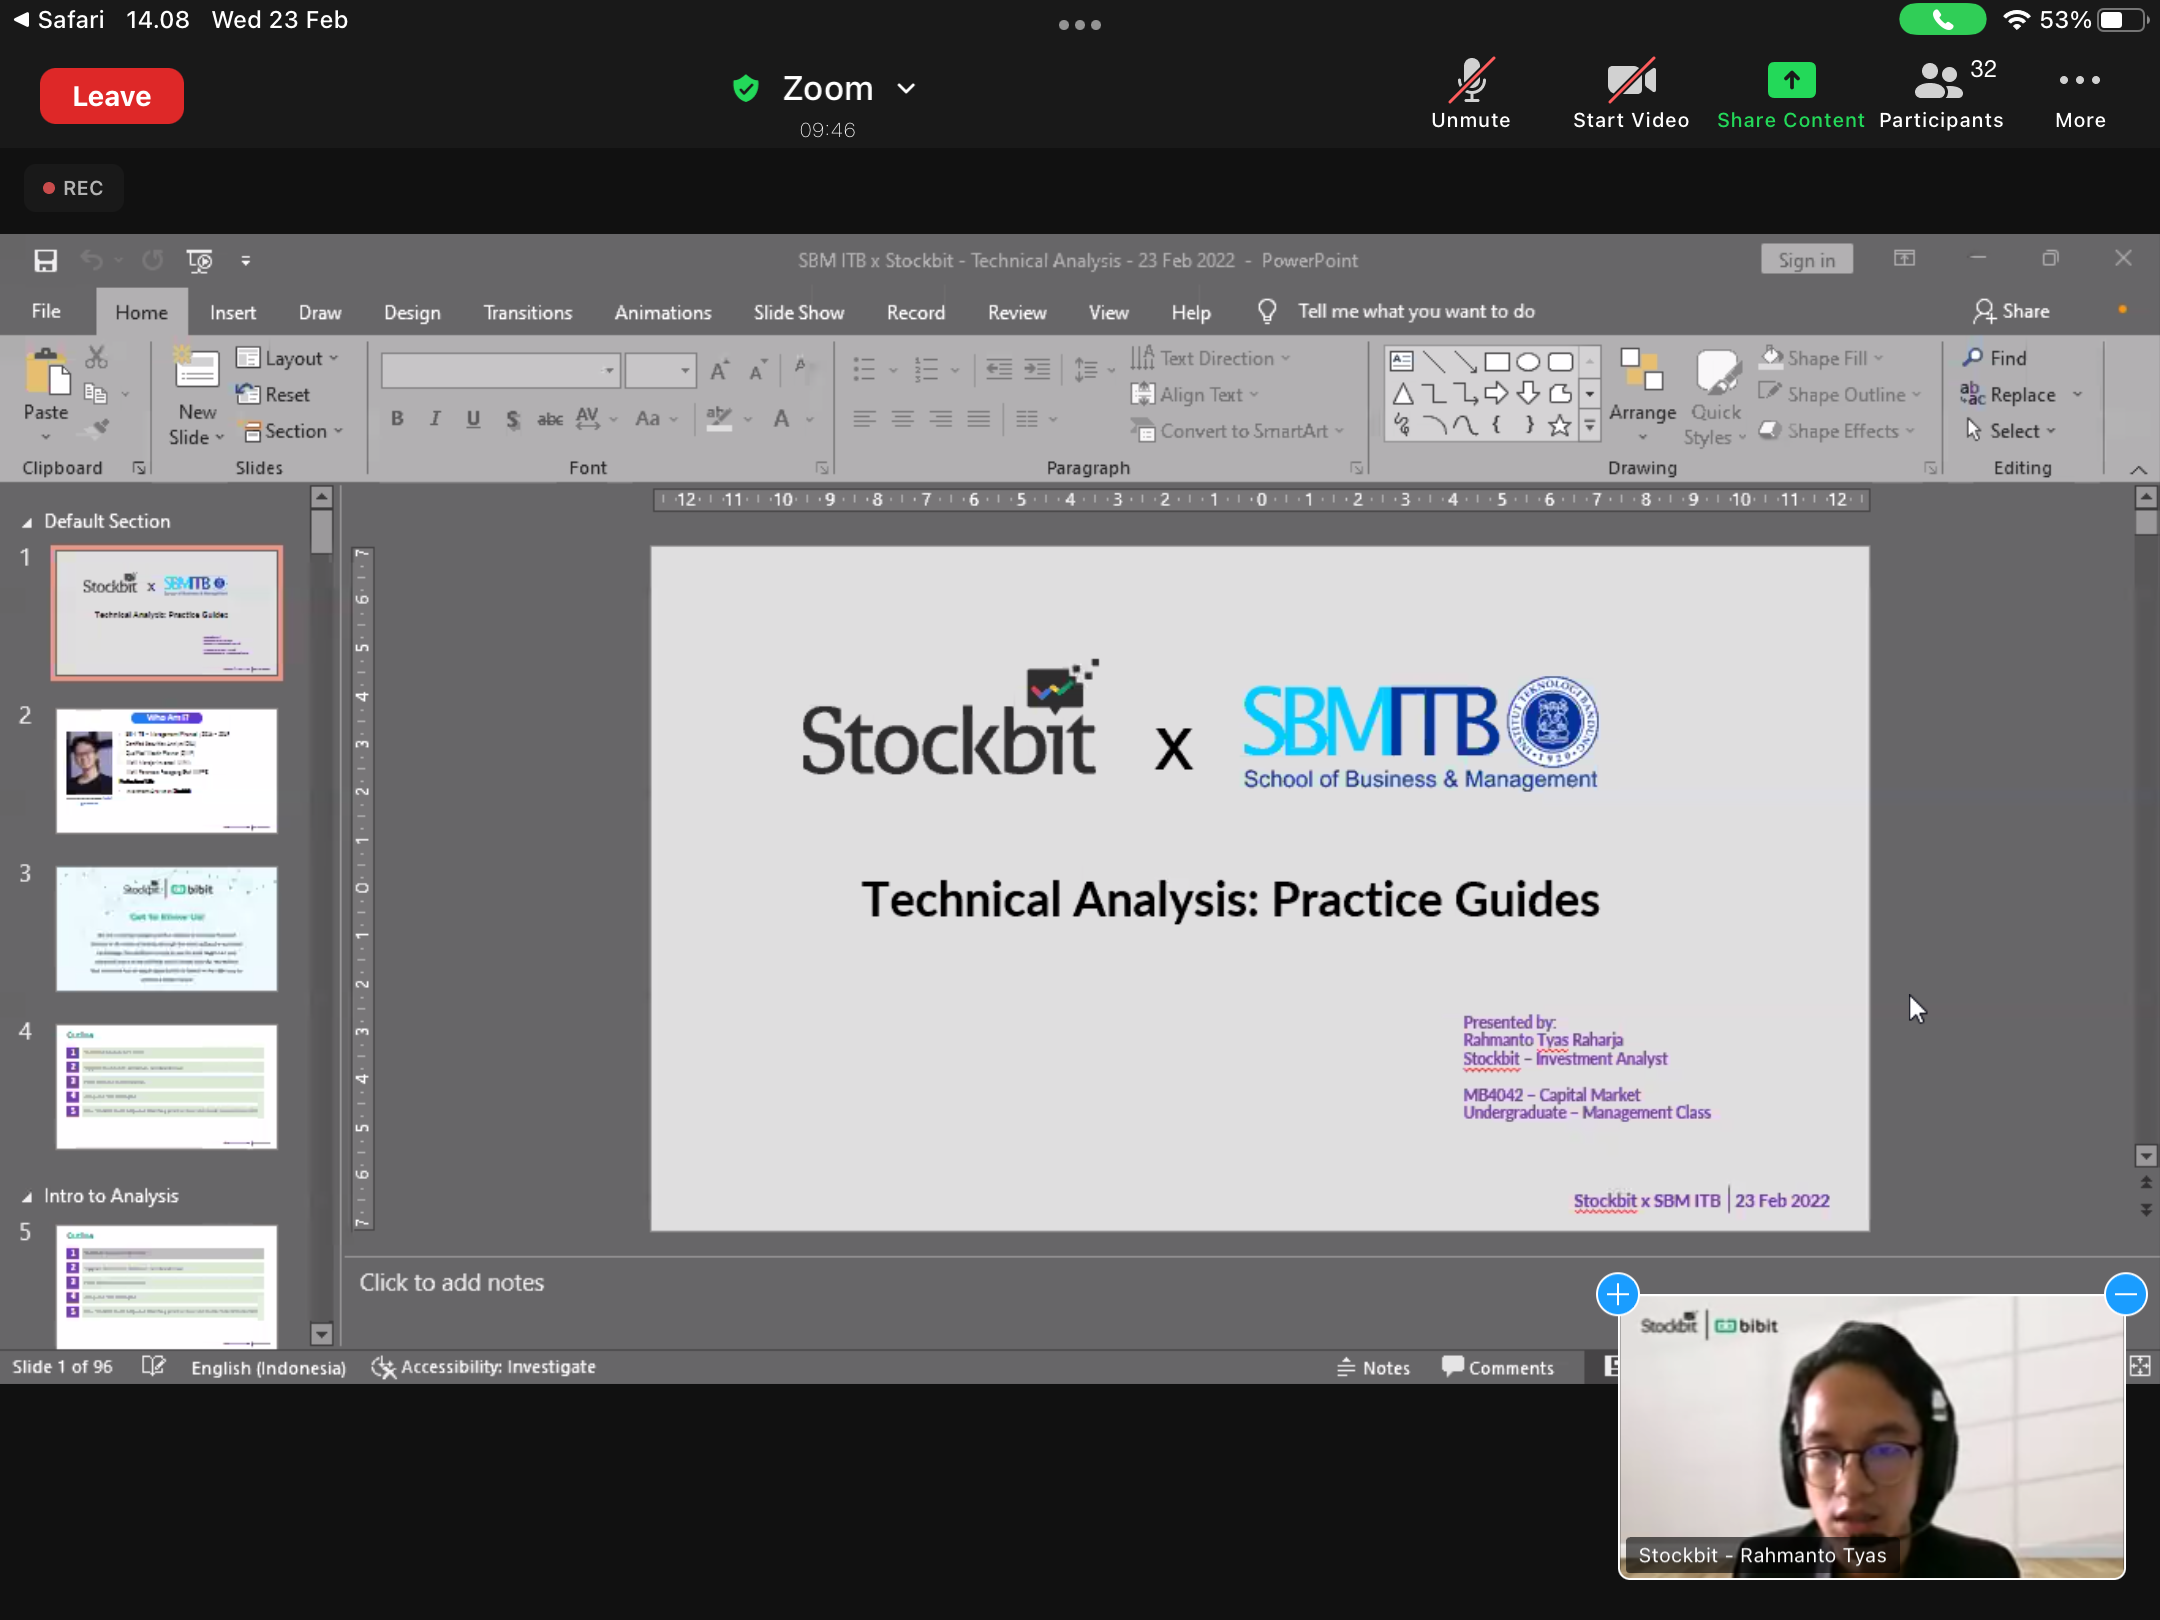Expand the shapes gallery More arrow

[x=1590, y=426]
